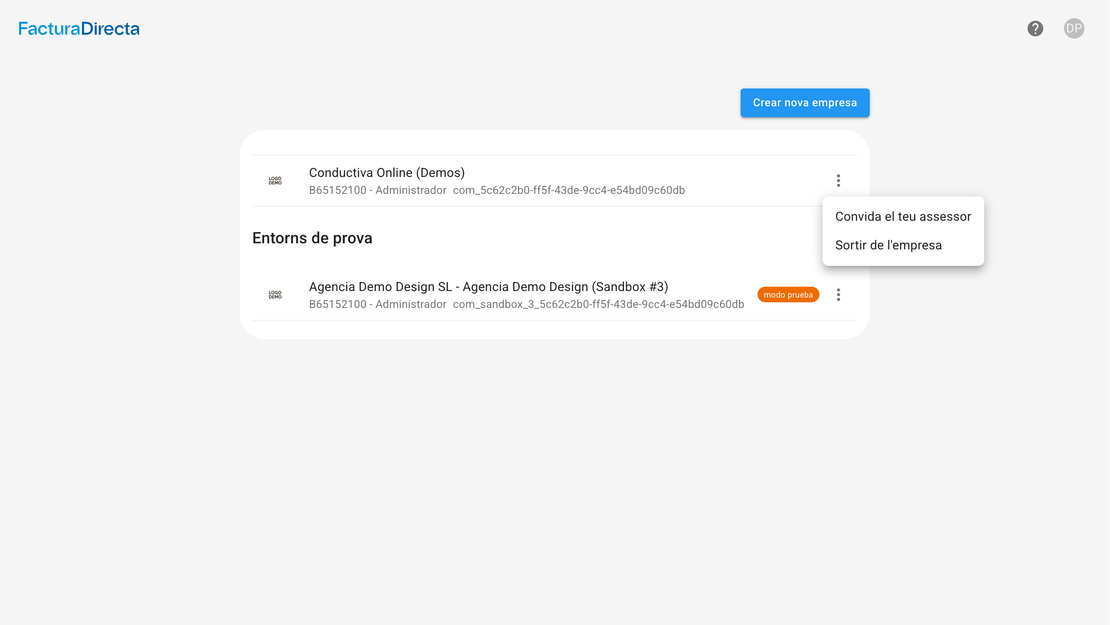Click the FacturaDirecta logo
Screen dimensions: 1110x625
point(79,29)
